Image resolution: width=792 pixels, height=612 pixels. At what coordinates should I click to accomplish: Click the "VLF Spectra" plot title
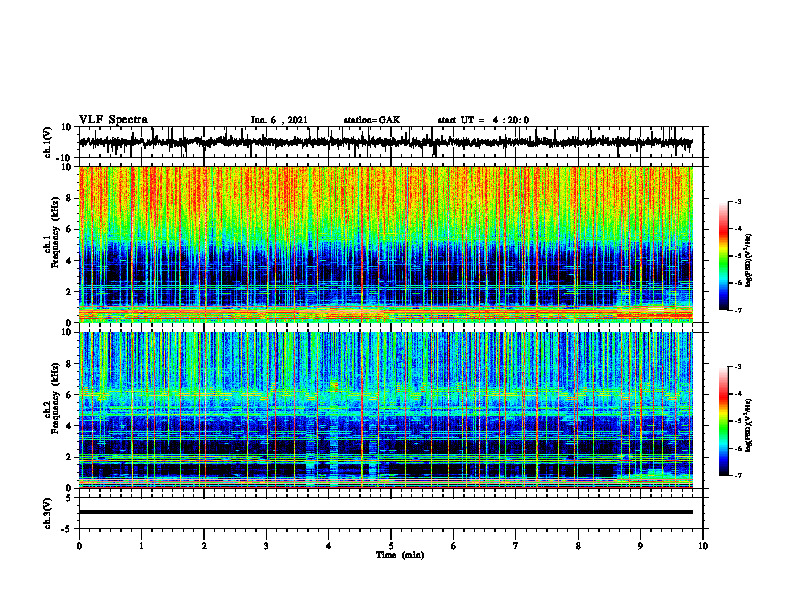click(x=113, y=120)
